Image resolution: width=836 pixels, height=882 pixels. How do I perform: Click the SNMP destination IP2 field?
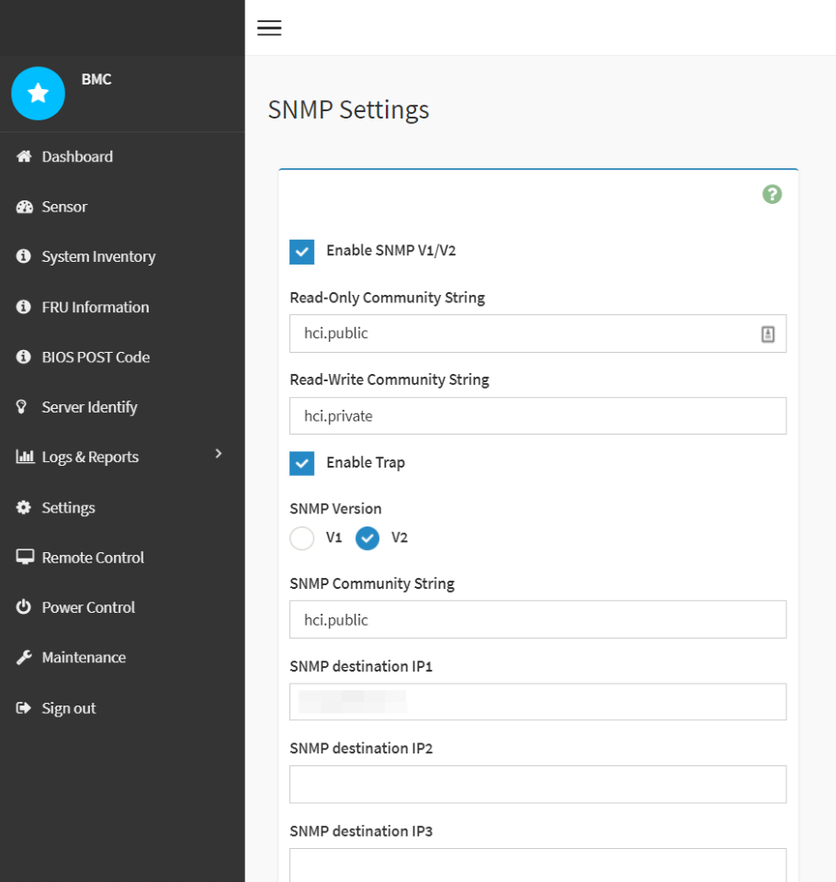pos(538,784)
